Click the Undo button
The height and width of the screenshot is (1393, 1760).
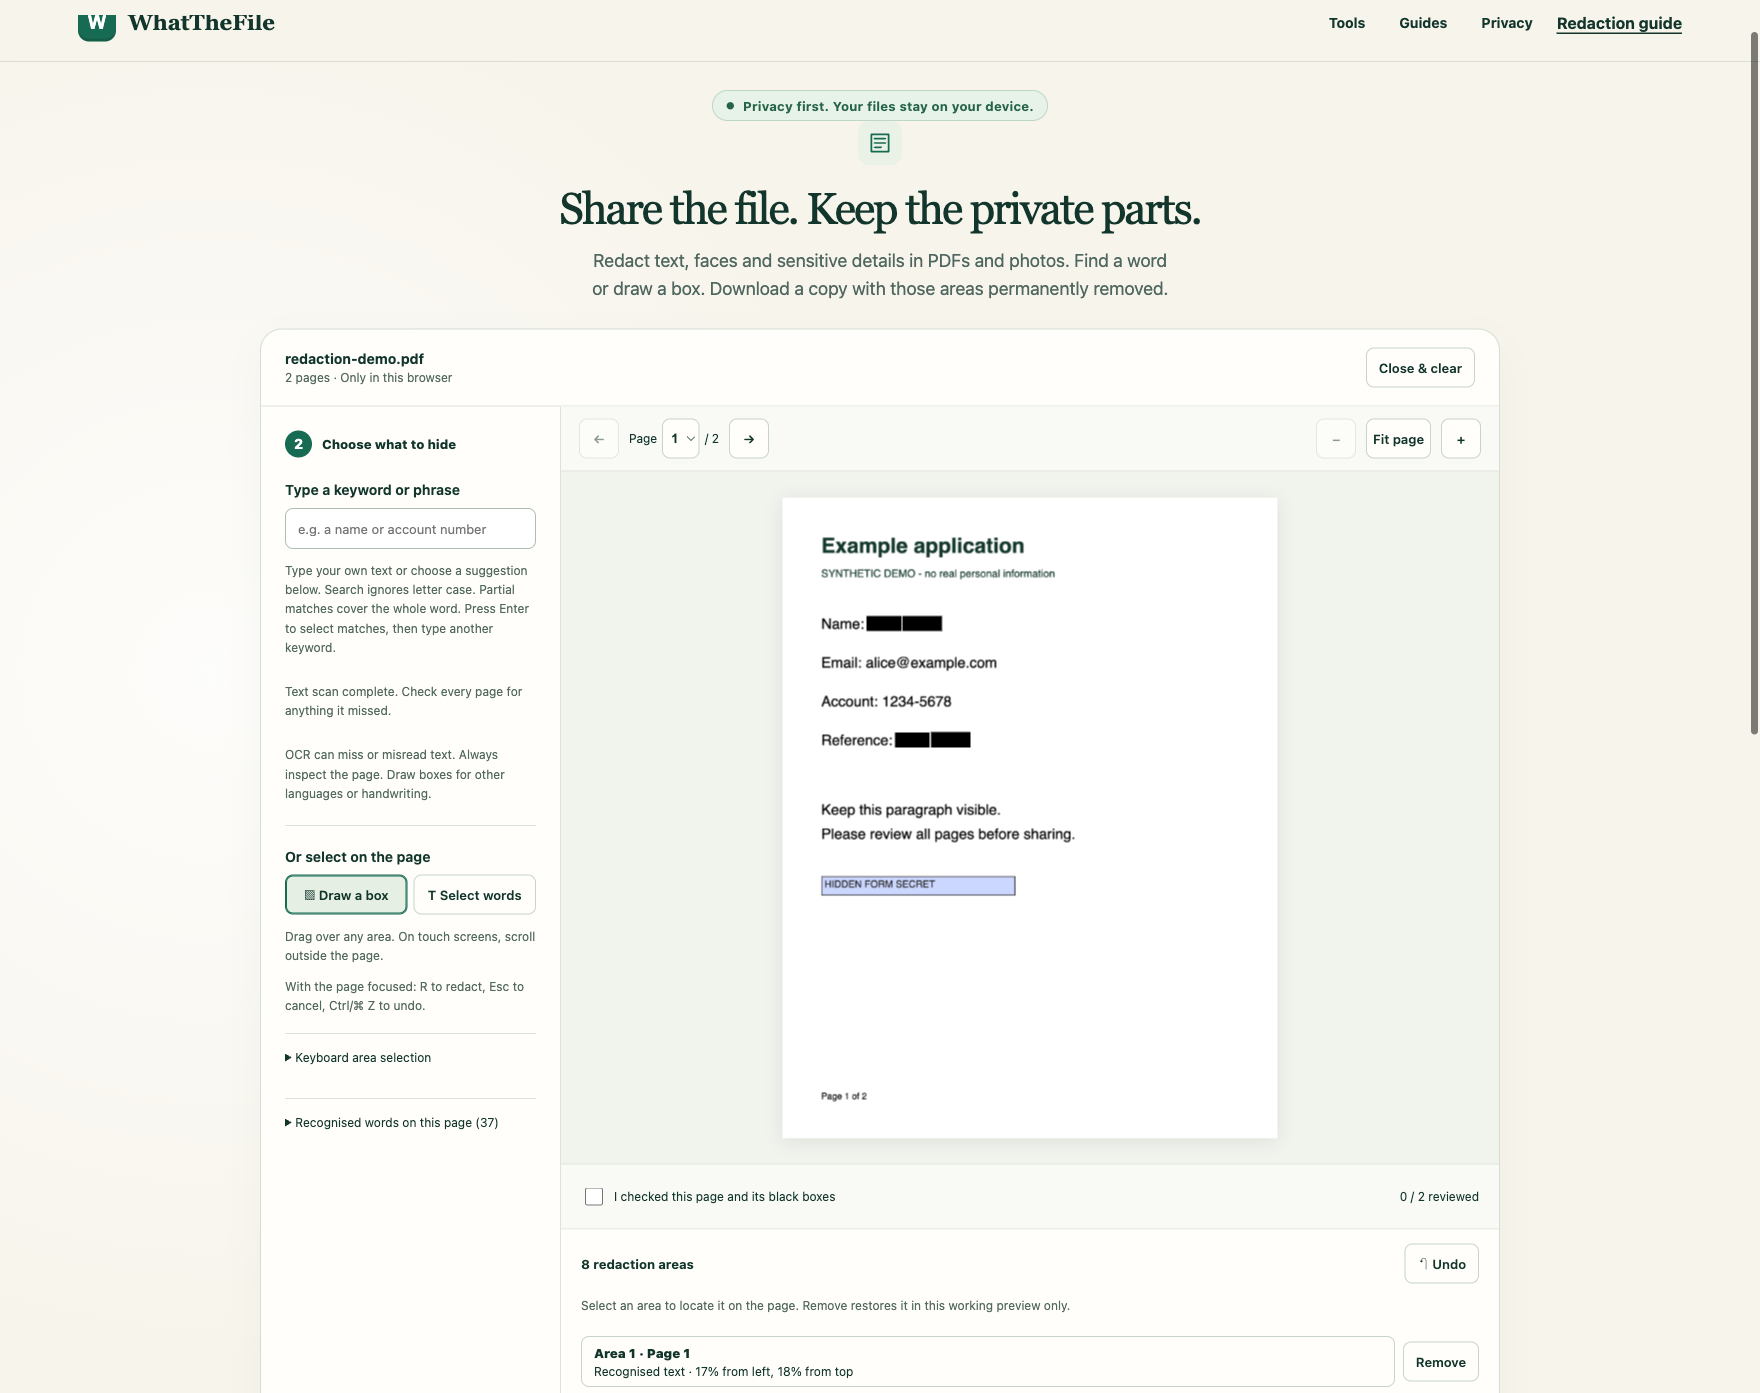[x=1442, y=1264]
